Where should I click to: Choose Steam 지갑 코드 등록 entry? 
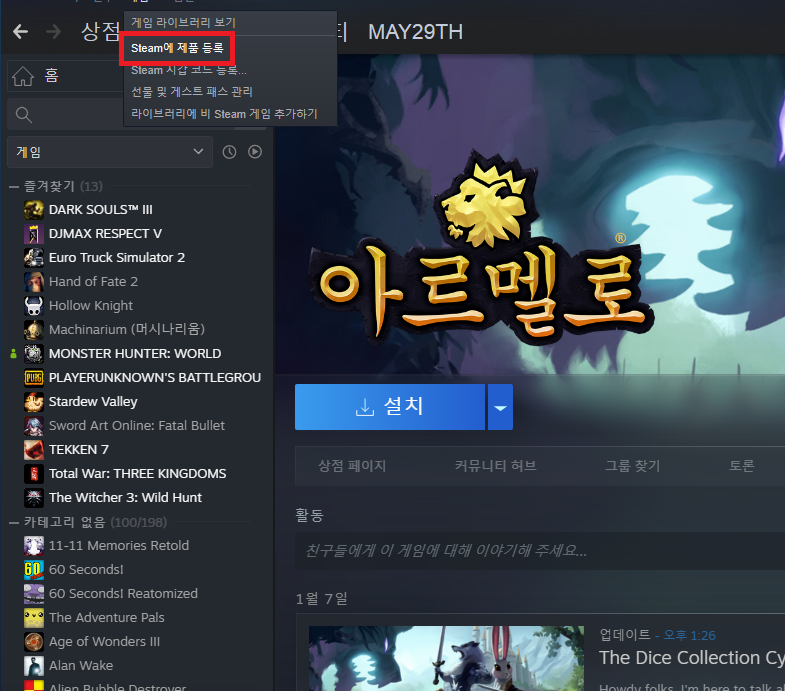click(189, 70)
